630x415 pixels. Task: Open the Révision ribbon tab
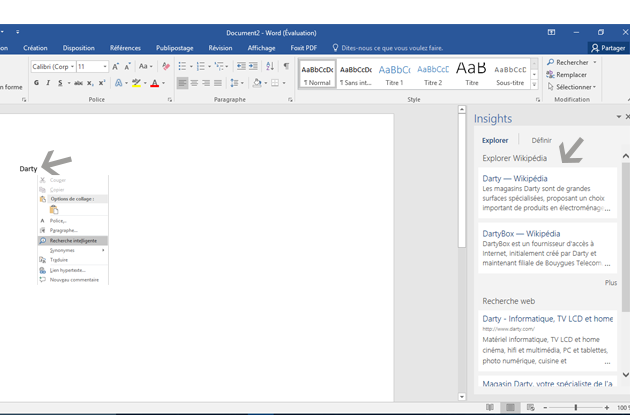[220, 48]
